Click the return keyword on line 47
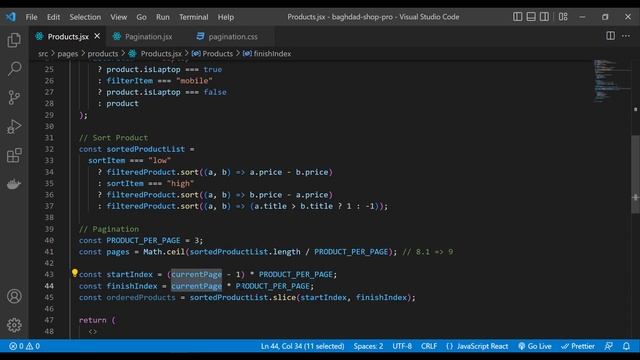The image size is (640, 360). 93,320
